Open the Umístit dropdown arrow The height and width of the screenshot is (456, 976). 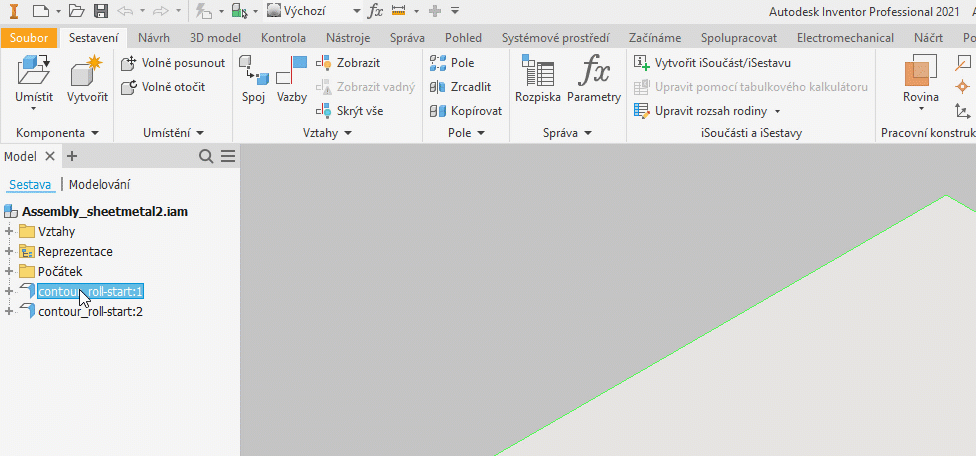point(34,108)
